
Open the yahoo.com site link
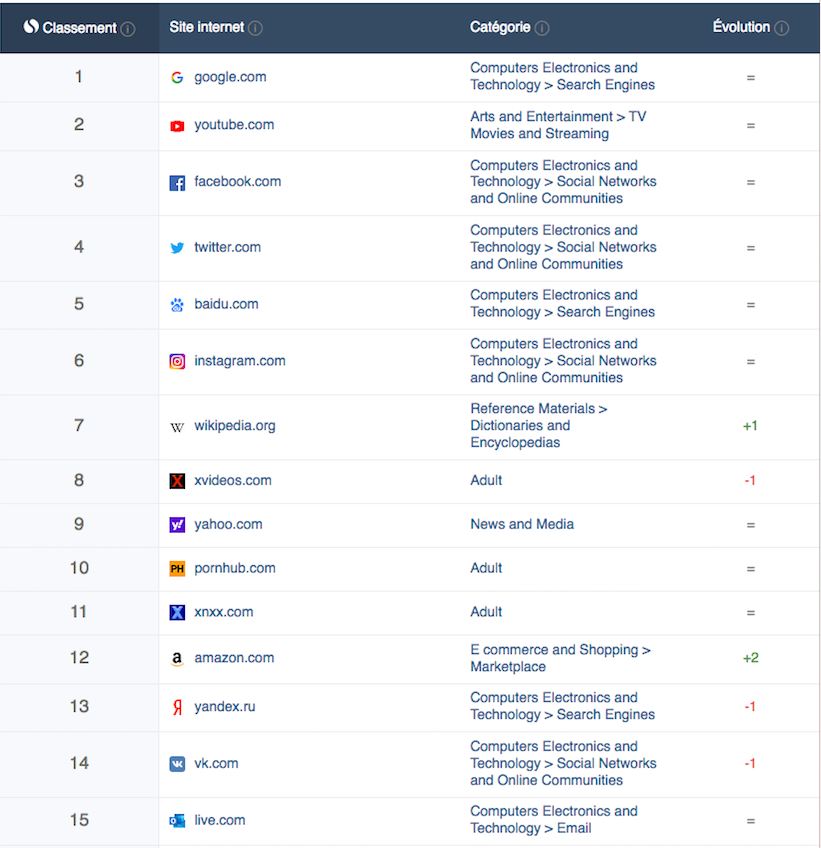228,524
